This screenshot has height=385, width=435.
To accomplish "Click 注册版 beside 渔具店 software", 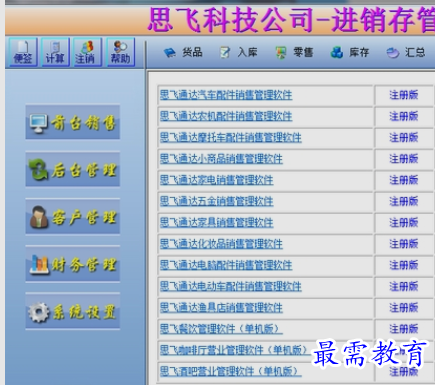I will pyautogui.click(x=404, y=308).
